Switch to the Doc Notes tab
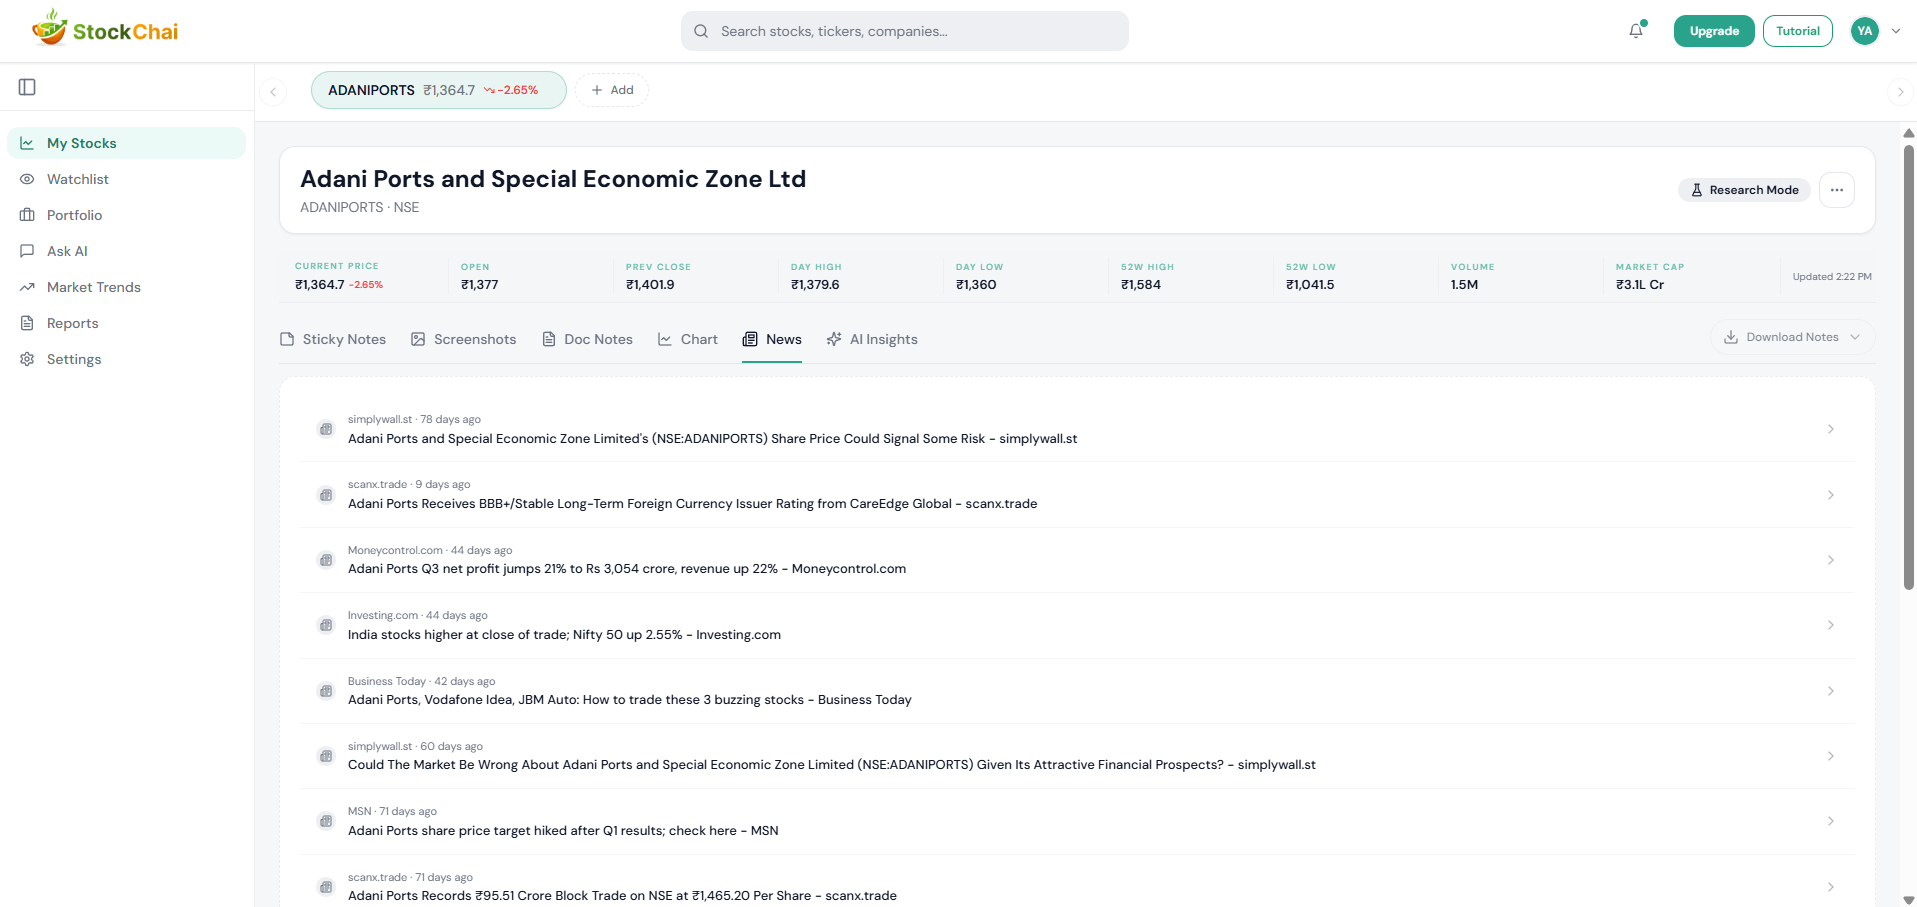The width and height of the screenshot is (1917, 907). click(x=588, y=340)
